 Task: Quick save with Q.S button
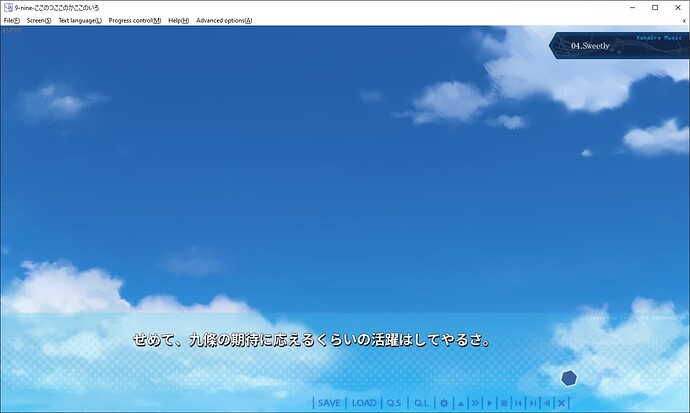(x=394, y=403)
